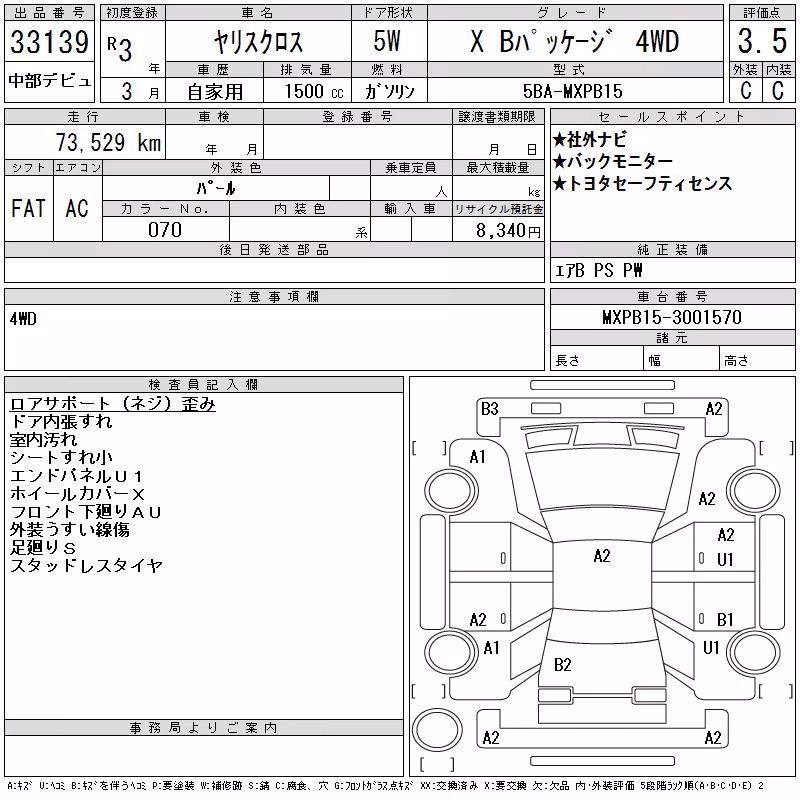Viewport: 800px width, 800px height.
Task: Select inspector note 外装うすい線傷
Action: 69,530
